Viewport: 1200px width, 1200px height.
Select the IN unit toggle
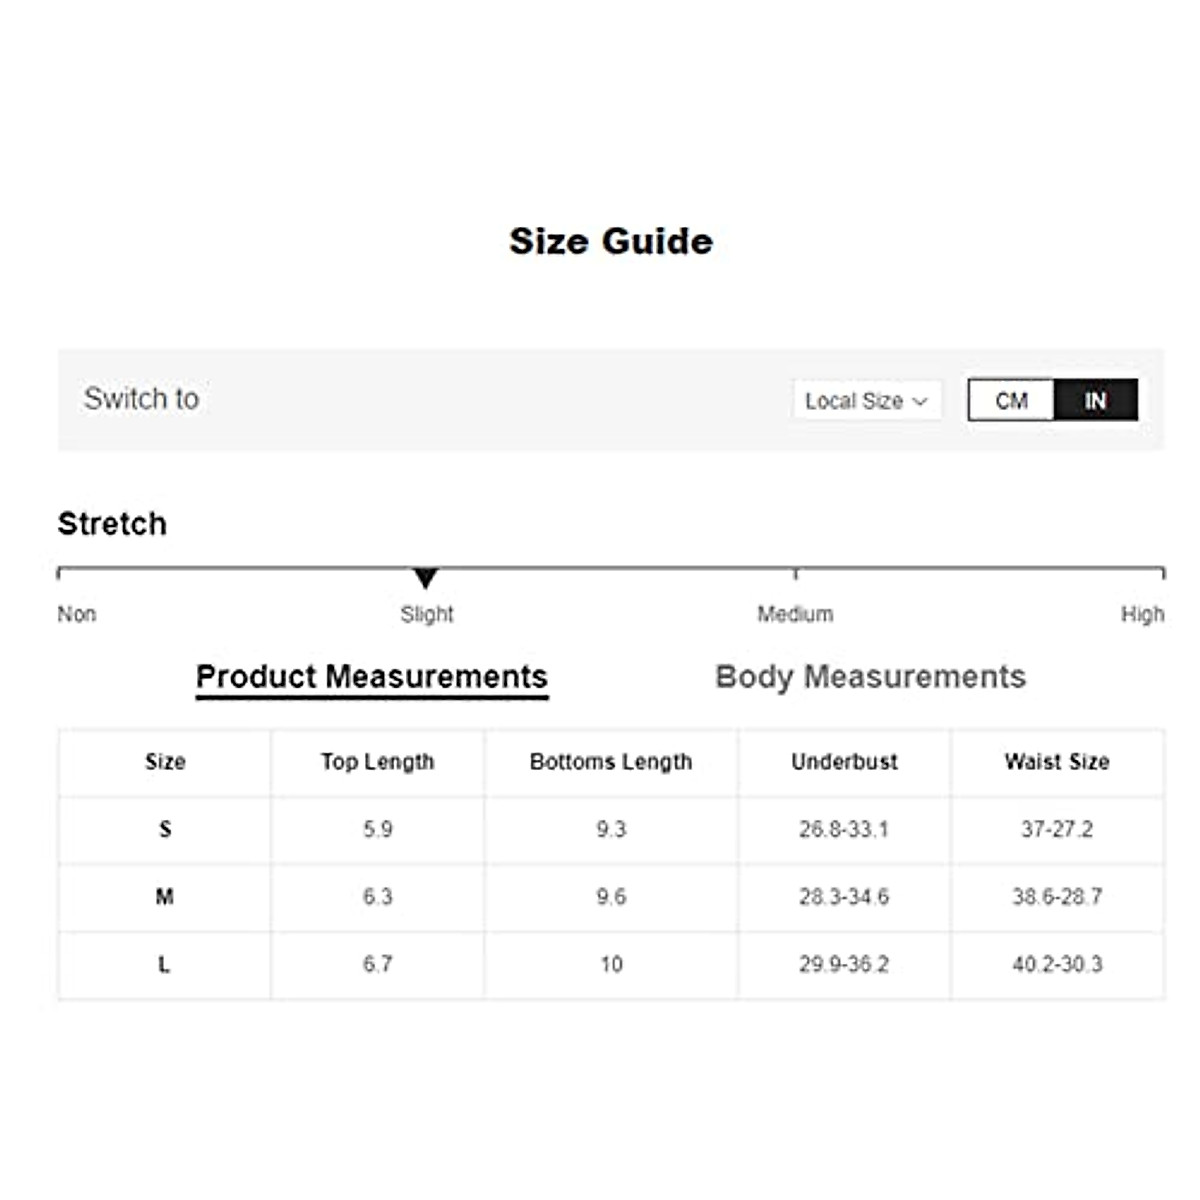tap(1095, 400)
